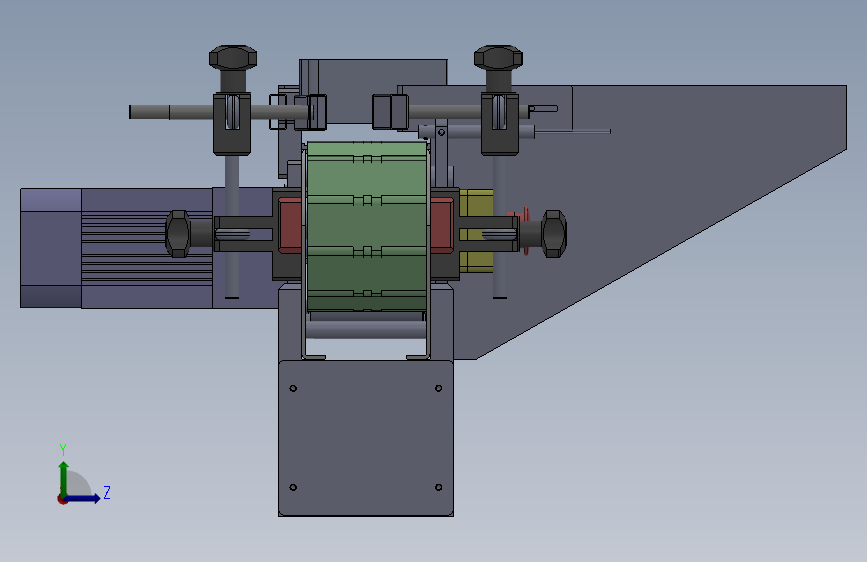Select the rectangular base plate with four holes
The image size is (867, 562).
366,438
